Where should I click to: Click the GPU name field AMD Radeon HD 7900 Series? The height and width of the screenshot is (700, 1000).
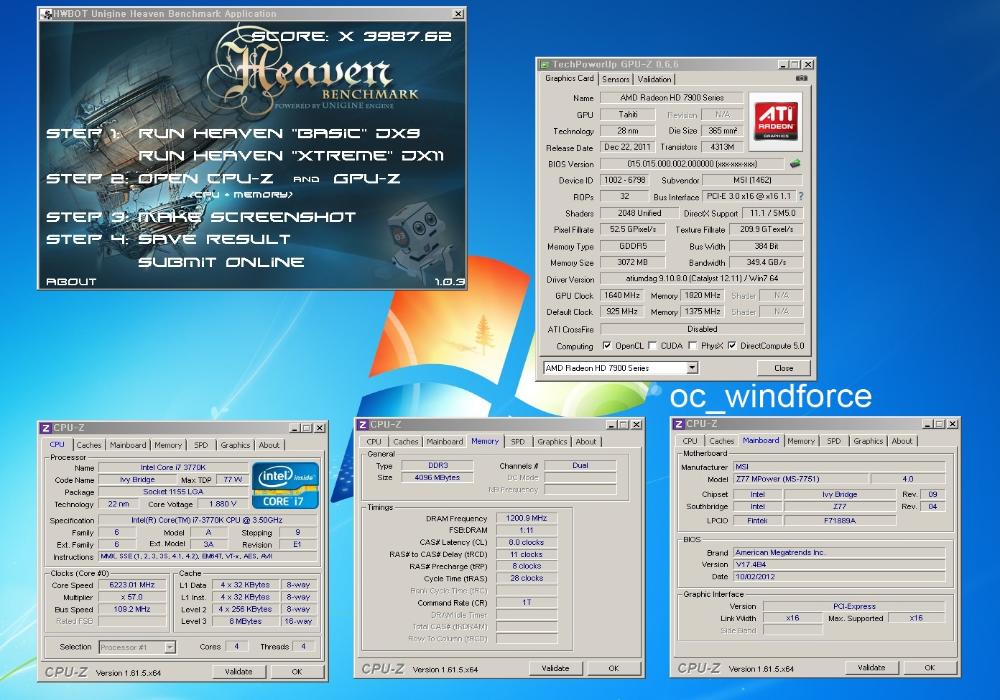(x=672, y=98)
